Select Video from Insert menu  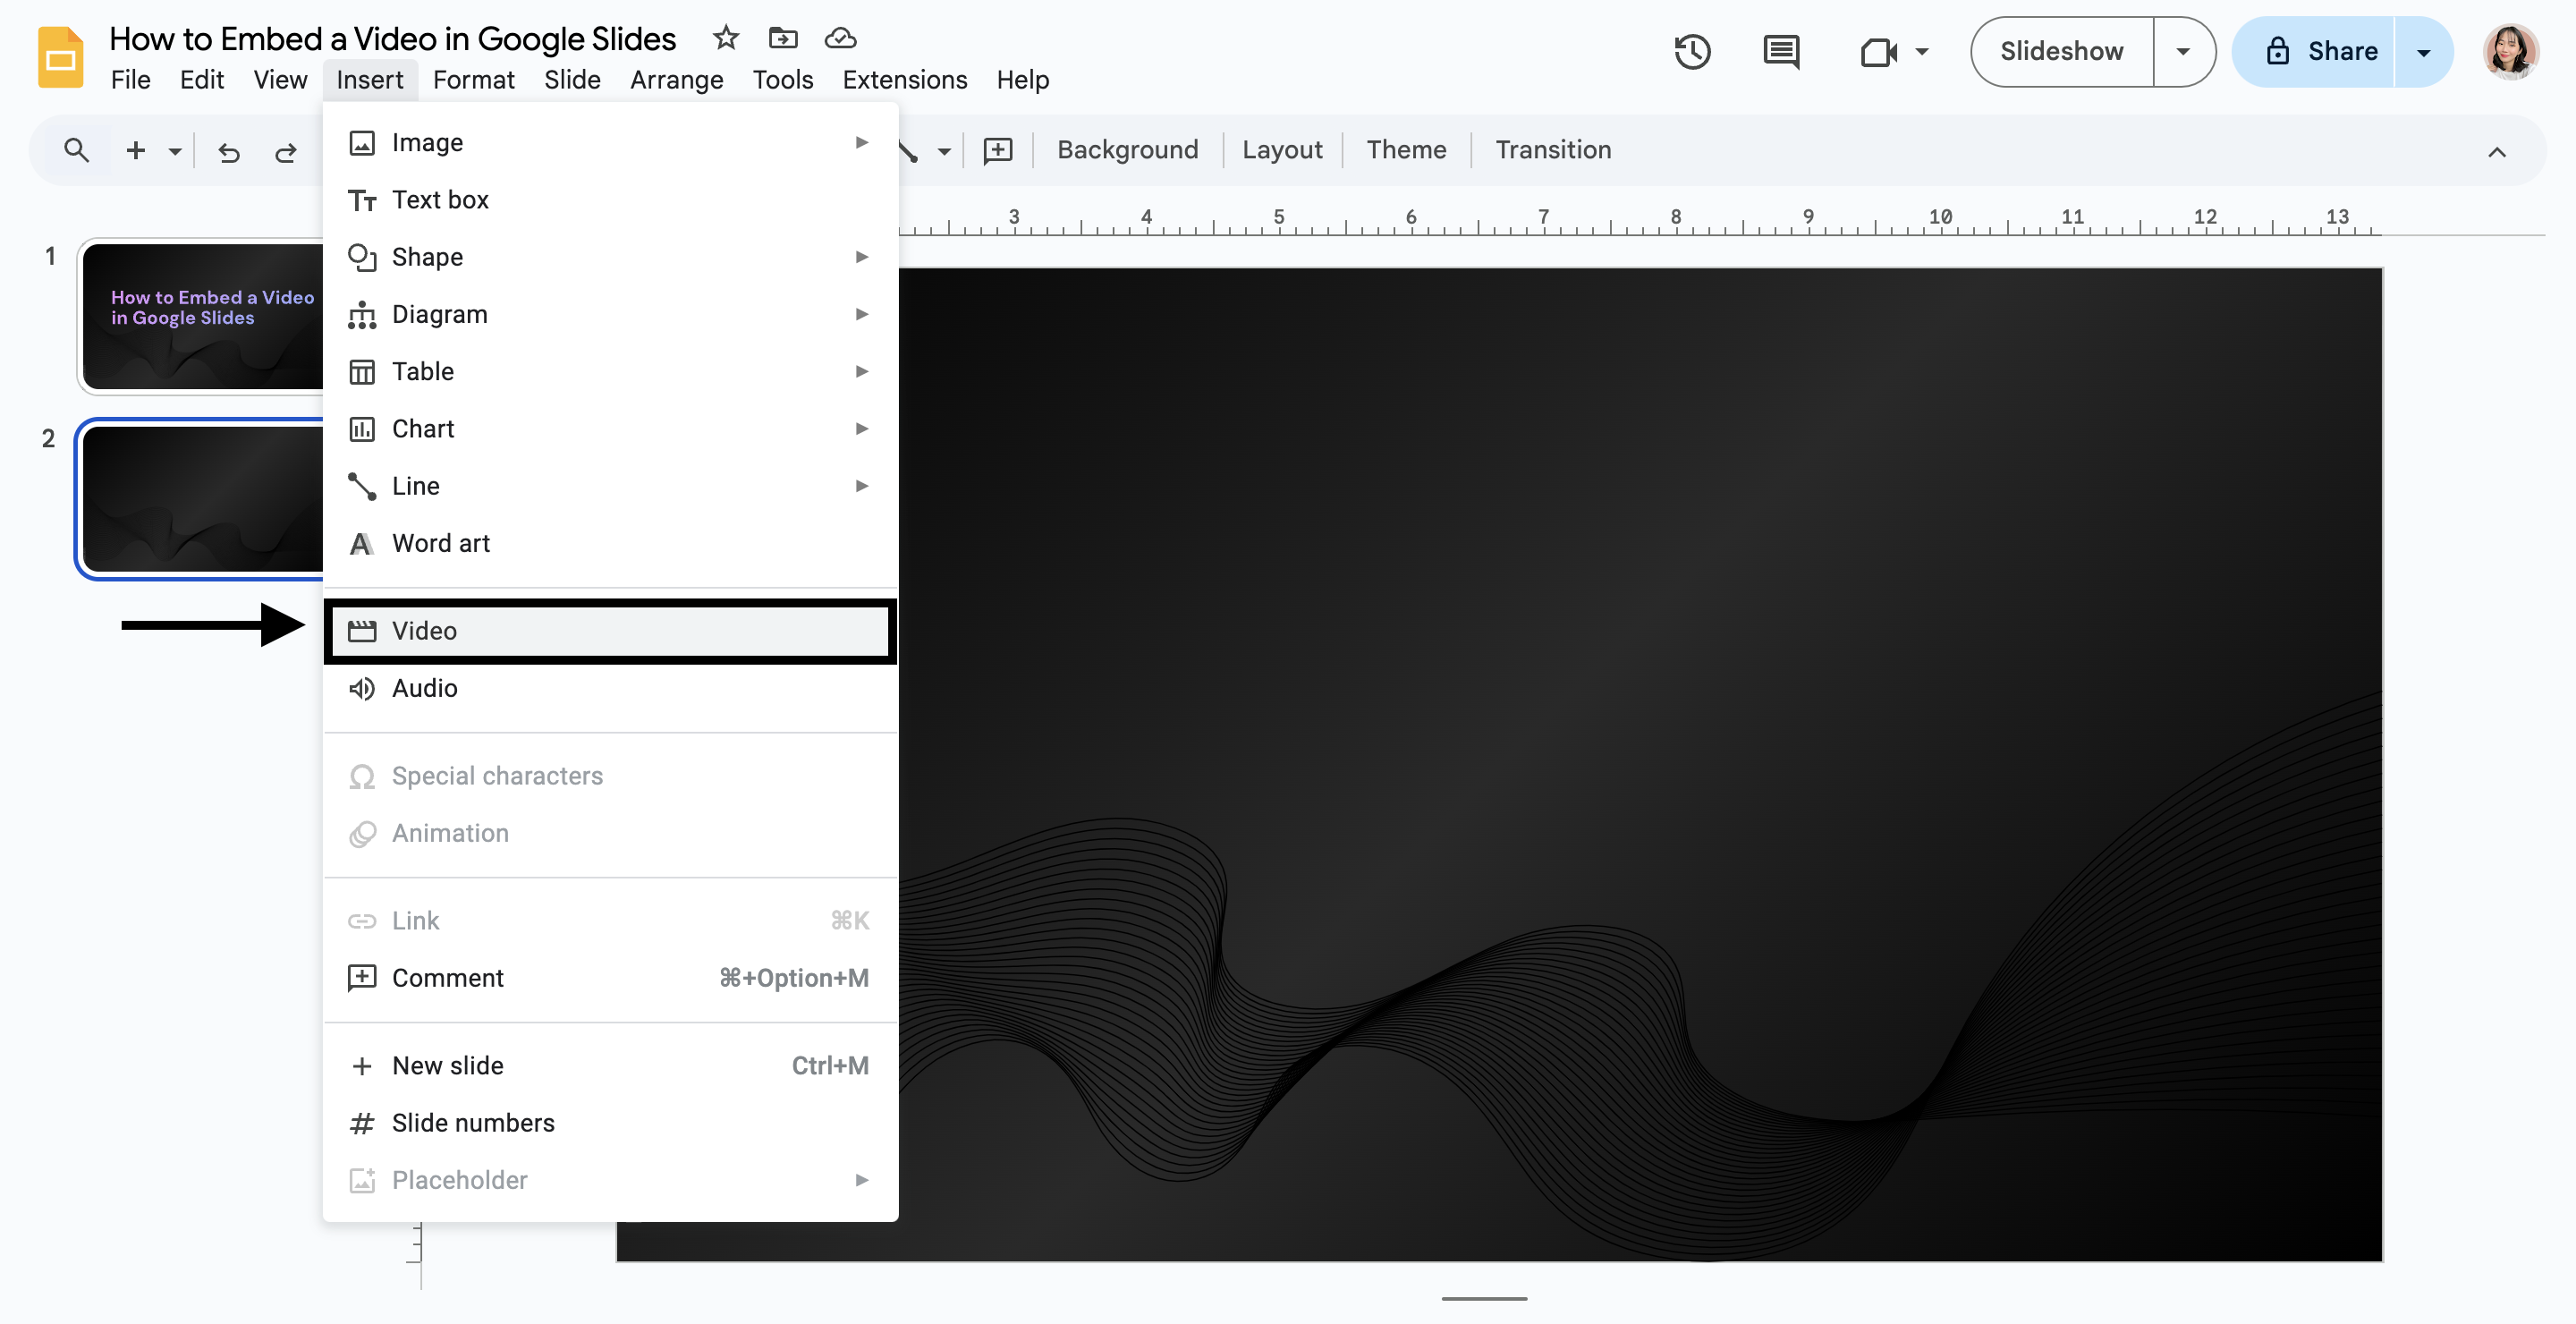point(609,631)
